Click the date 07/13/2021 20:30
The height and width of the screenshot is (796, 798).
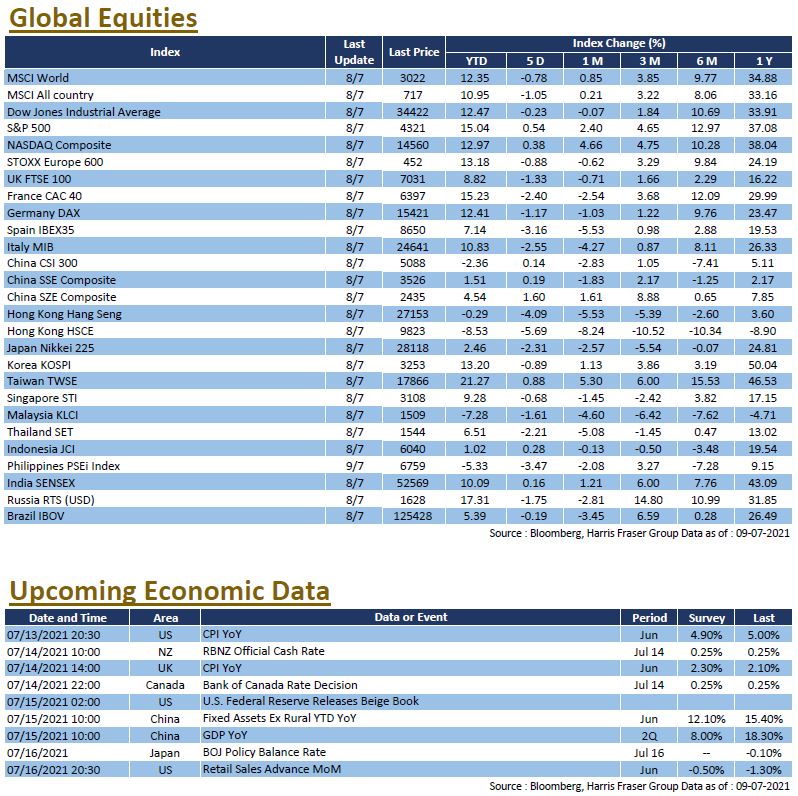point(53,635)
